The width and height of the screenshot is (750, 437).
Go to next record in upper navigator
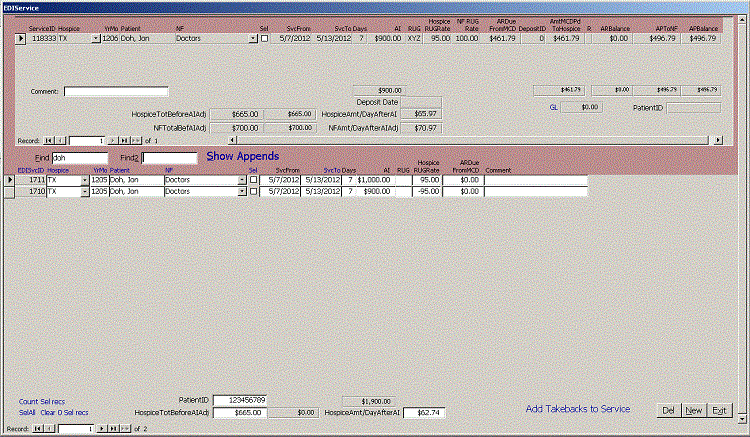[x=112, y=140]
